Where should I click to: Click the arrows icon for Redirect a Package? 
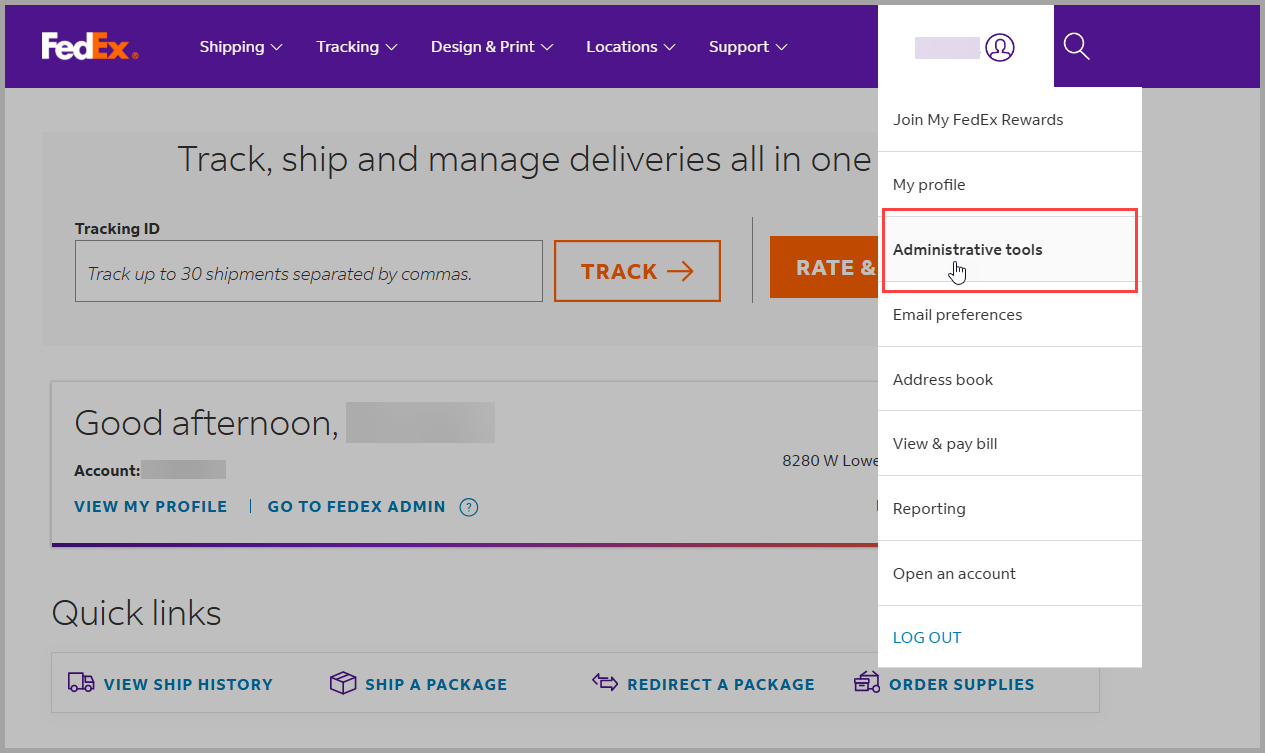[605, 682]
